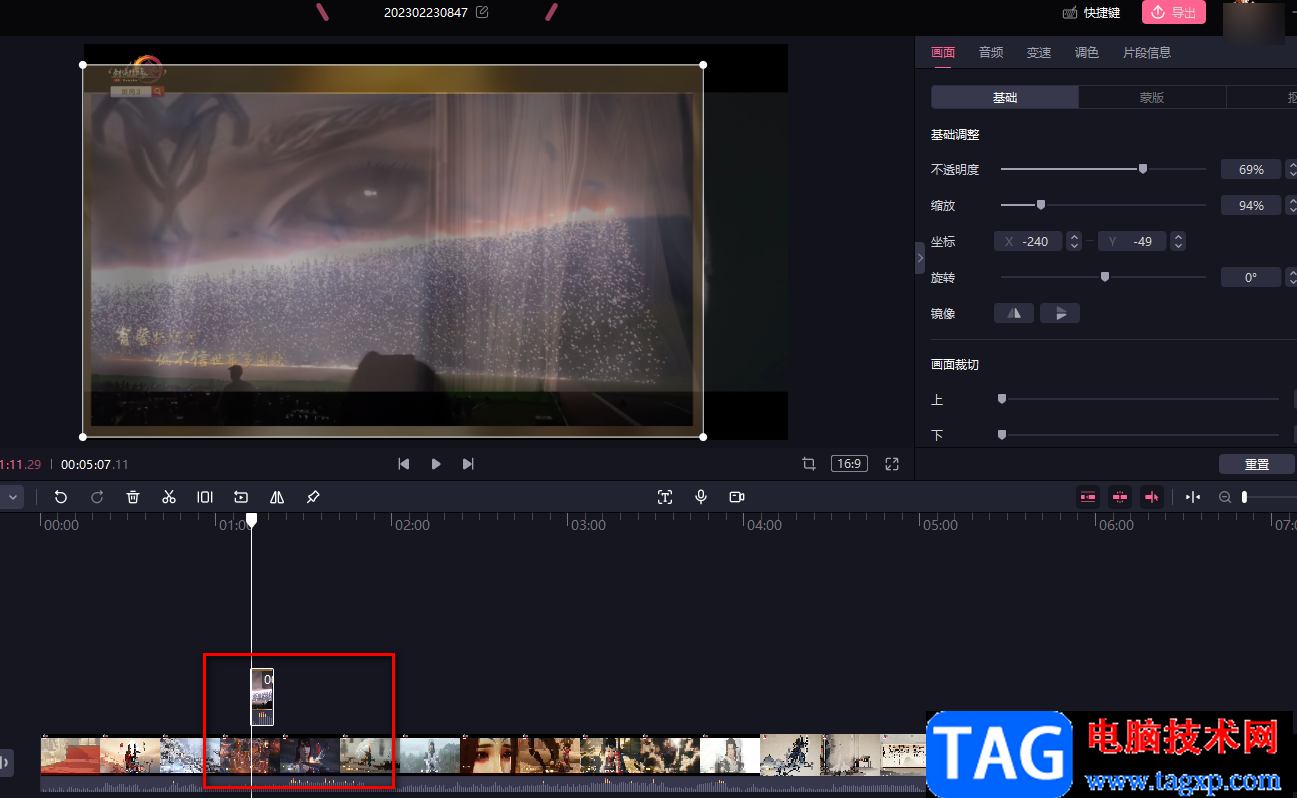Open the 片段信息 tab
The height and width of the screenshot is (798, 1297).
[1147, 53]
